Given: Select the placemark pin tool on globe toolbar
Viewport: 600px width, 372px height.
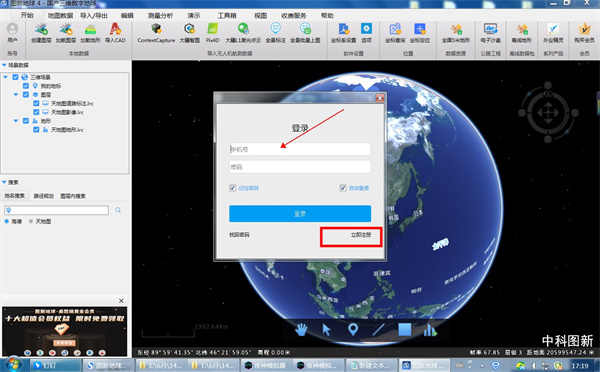Looking at the screenshot, I should click(x=353, y=329).
